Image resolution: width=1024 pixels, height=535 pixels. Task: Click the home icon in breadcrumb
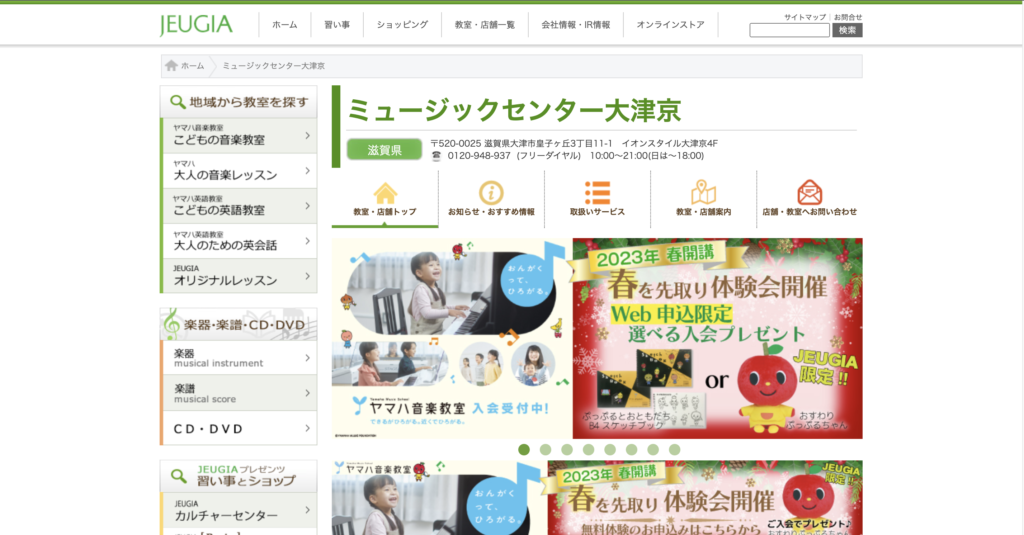pyautogui.click(x=171, y=65)
